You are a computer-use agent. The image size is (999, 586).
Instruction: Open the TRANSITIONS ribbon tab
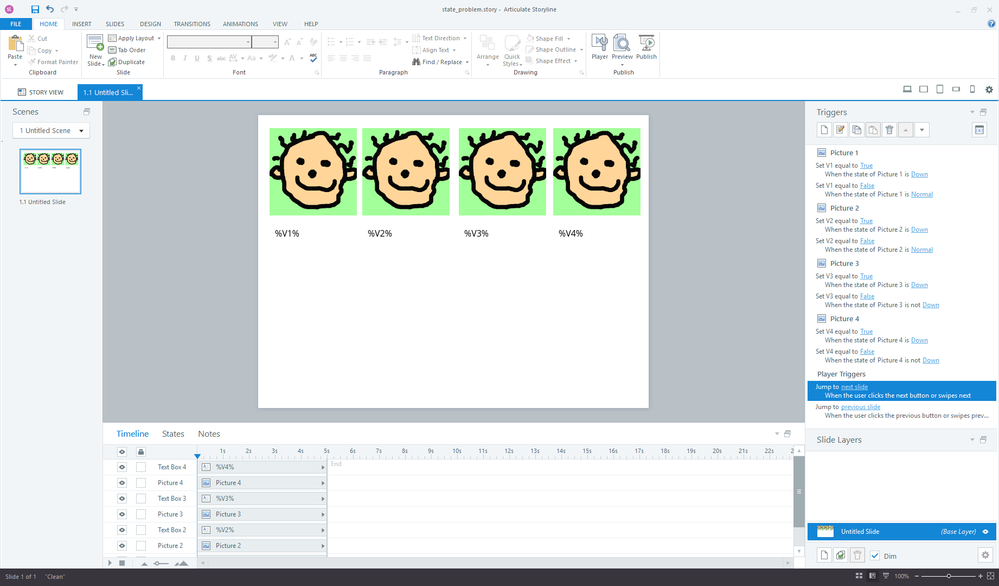tap(191, 23)
